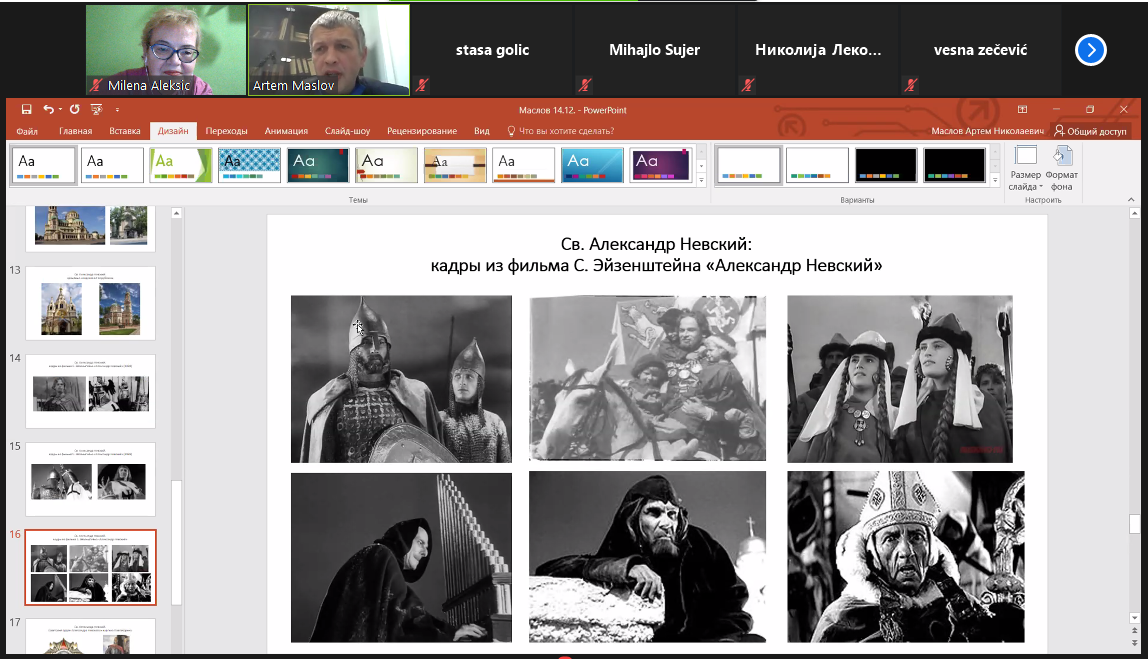Click the account name Маслов Артем Николаевич
This screenshot has width=1148, height=659.
click(x=987, y=131)
